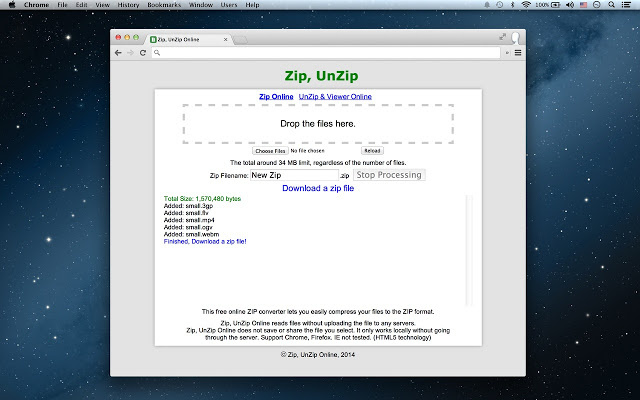Close the Zip, UnZip Online tab

226,39
